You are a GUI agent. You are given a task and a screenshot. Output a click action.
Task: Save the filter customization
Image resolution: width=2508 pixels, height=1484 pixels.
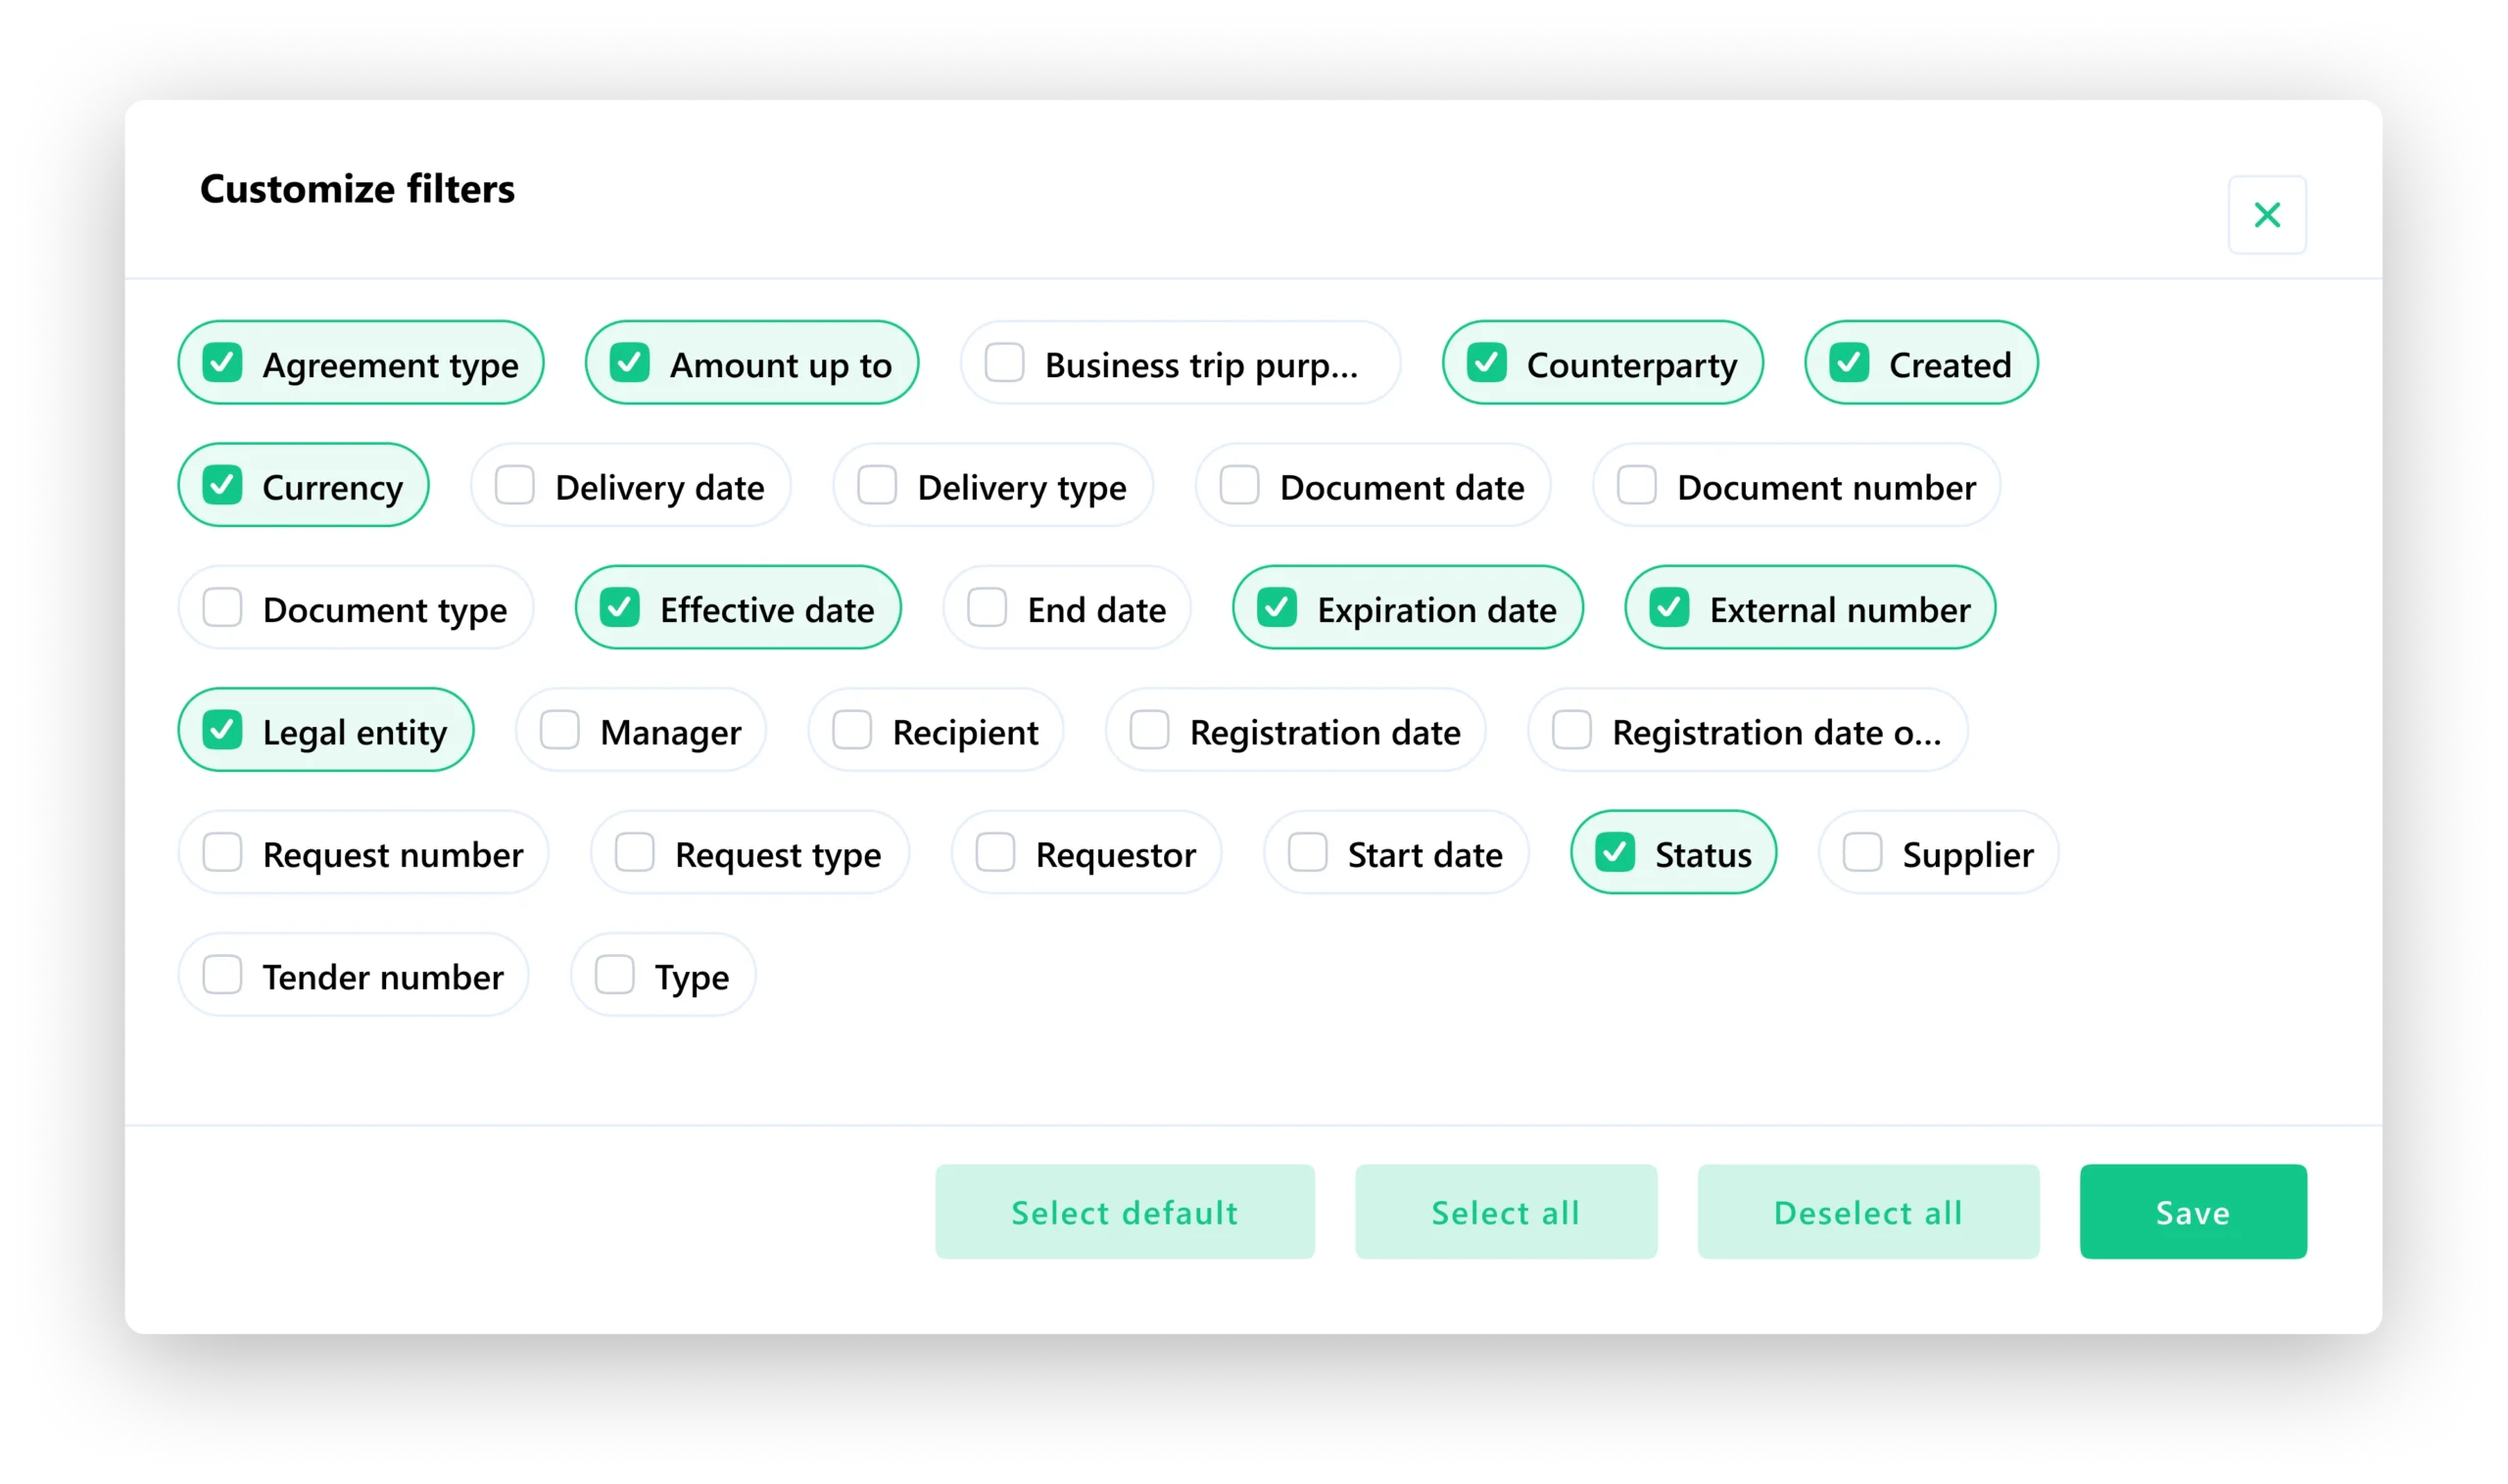click(x=2192, y=1212)
